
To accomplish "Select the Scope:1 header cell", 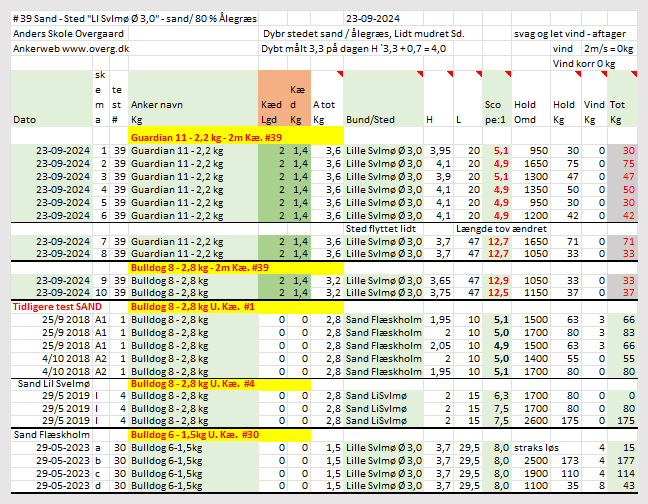I will 496,110.
